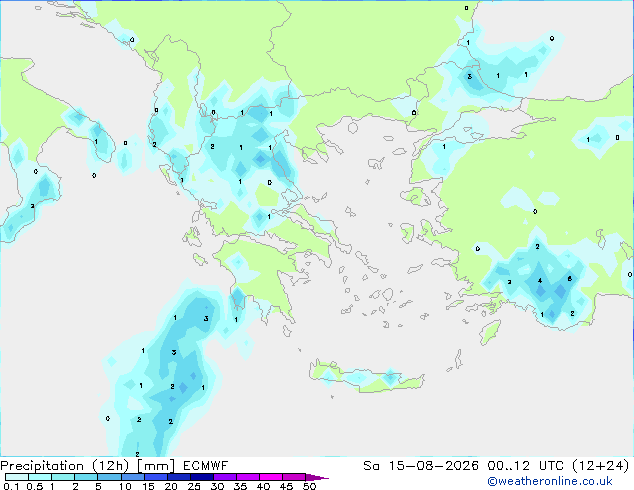Image resolution: width=634 pixels, height=490 pixels.
Task: Click the precipitation value '4' over southwest Turkey
Action: [540, 281]
